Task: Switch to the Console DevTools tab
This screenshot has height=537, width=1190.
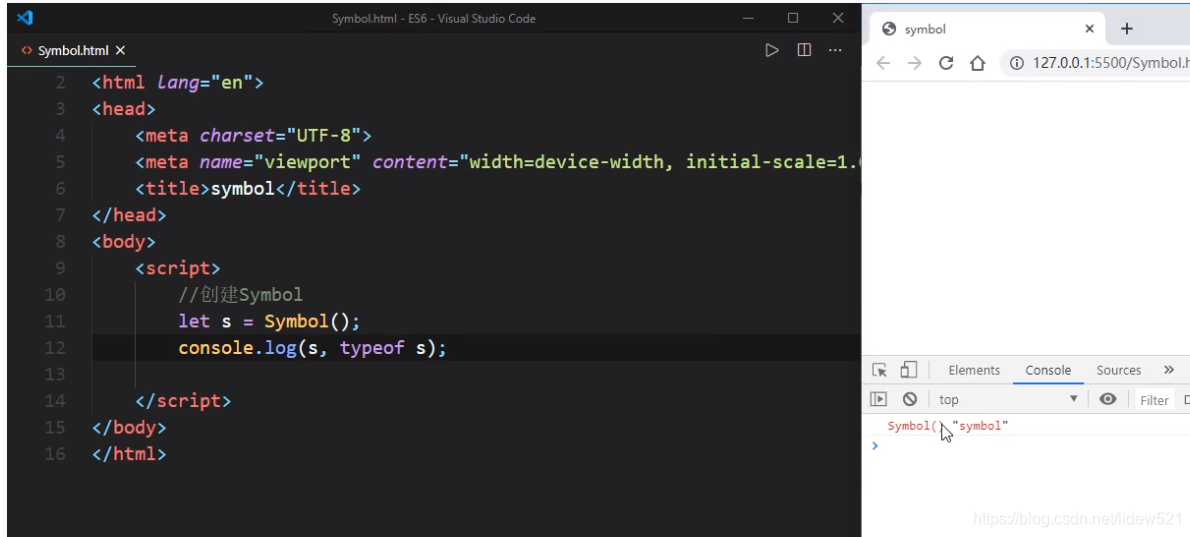Action: 1048,370
